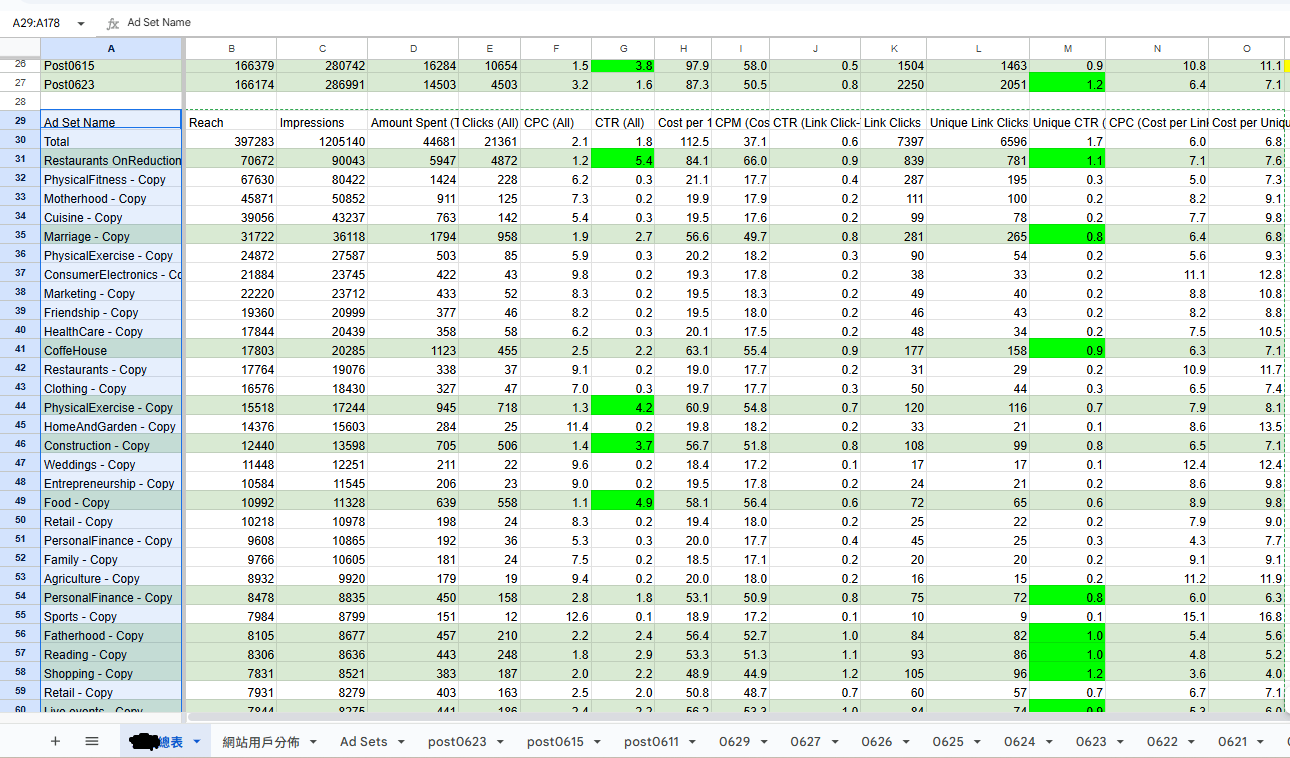Click the horizontal scrollbar above sheet tabs
Viewport: 1290px width, 758px height.
pos(700,717)
